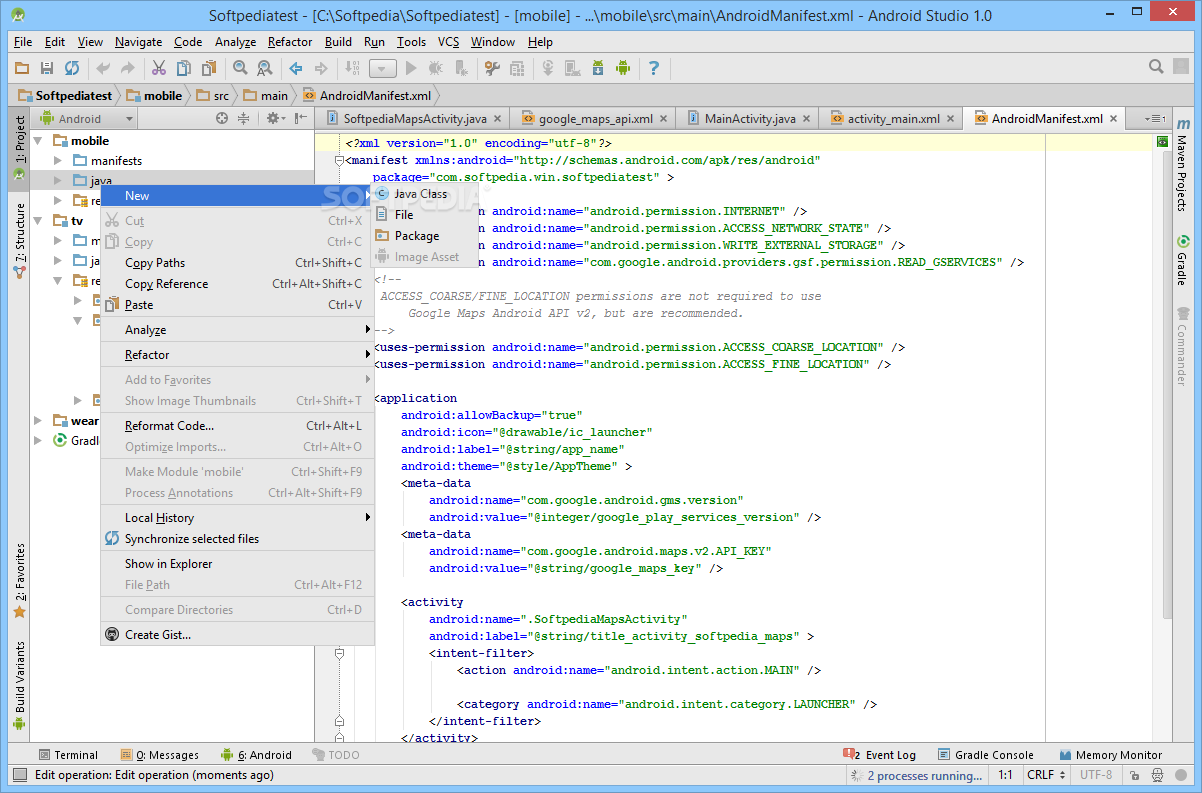Screen dimensions: 1202x793
Task: Toggle the Terminal tool window
Action: coord(68,755)
